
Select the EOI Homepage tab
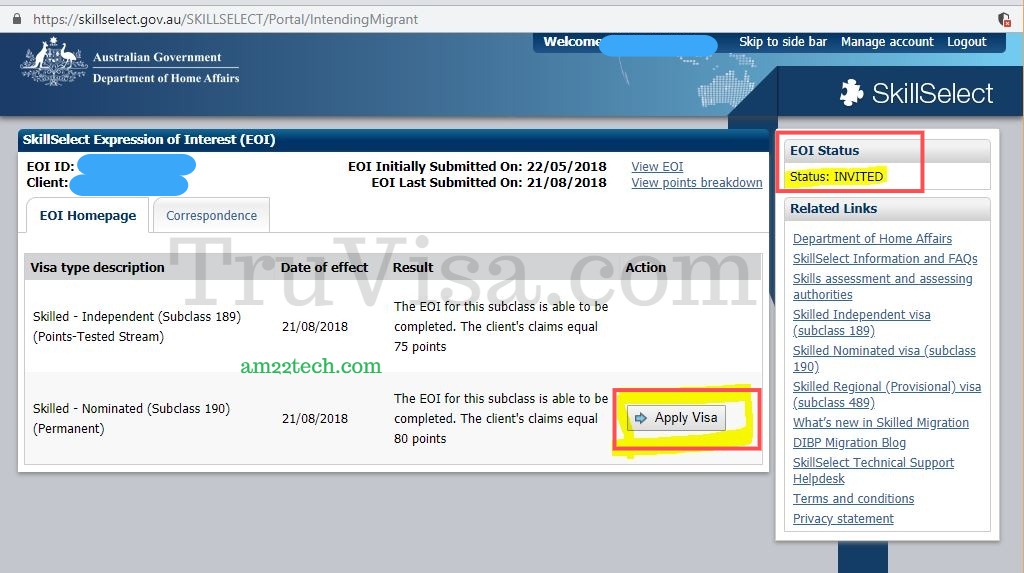tap(88, 216)
